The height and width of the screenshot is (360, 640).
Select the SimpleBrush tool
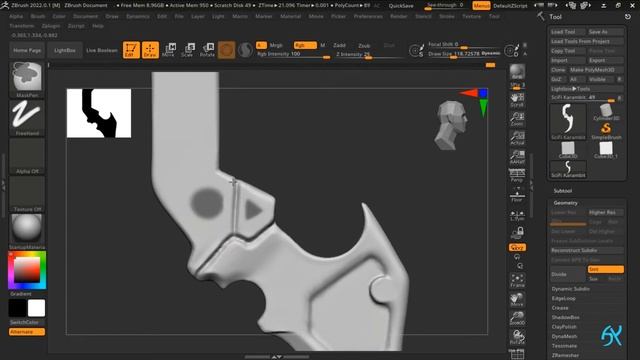click(606, 131)
